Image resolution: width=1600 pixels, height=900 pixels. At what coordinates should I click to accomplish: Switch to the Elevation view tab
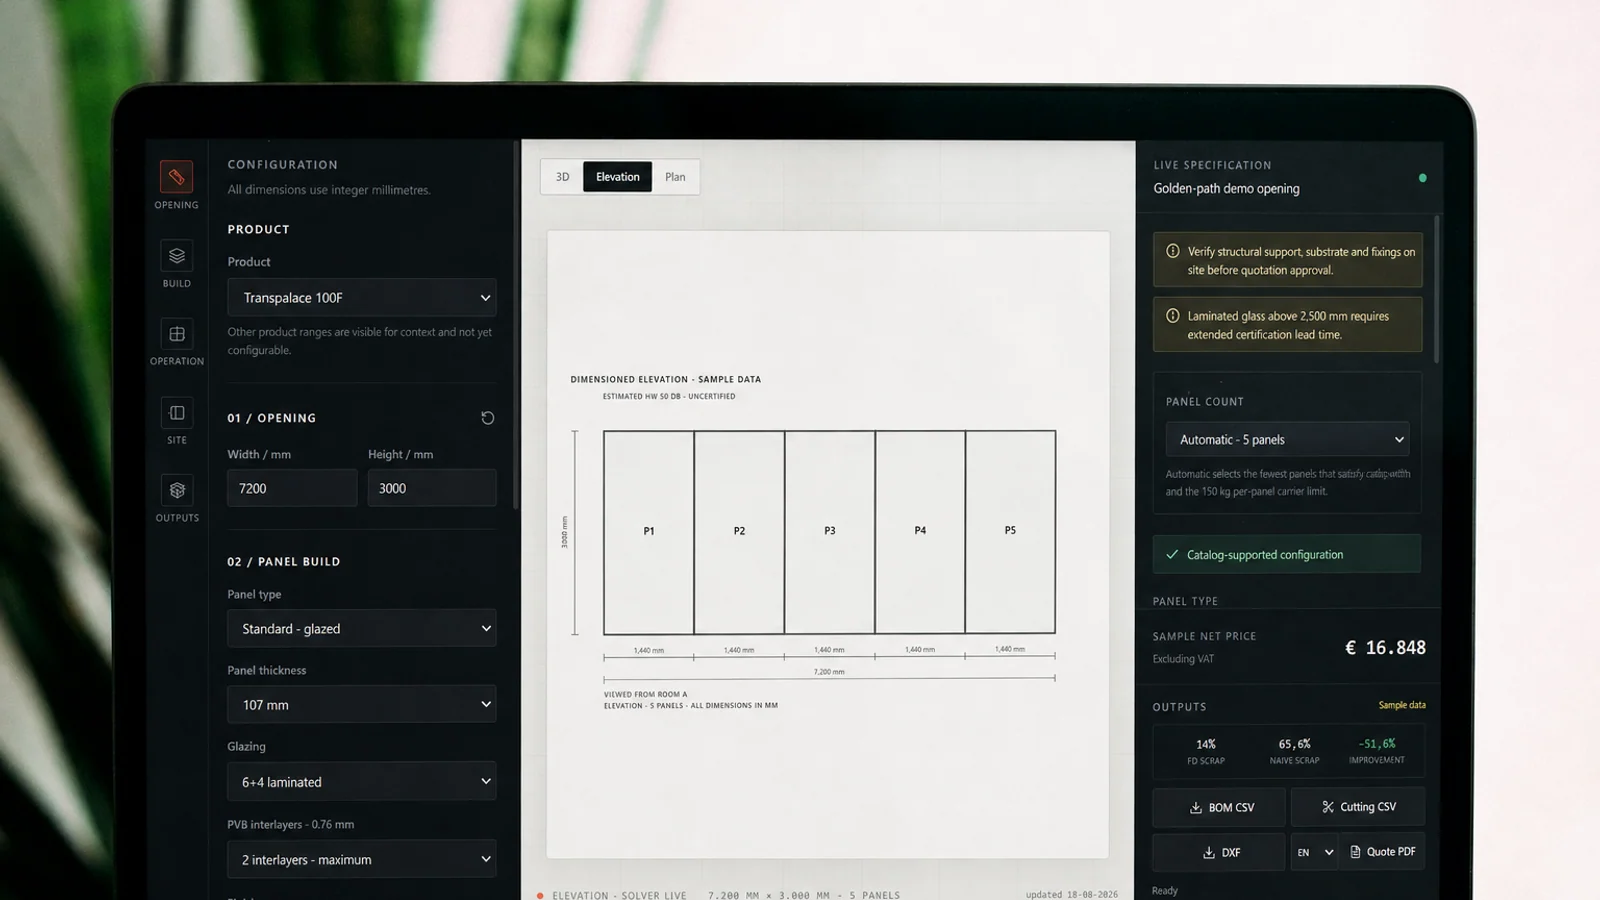[x=618, y=177]
